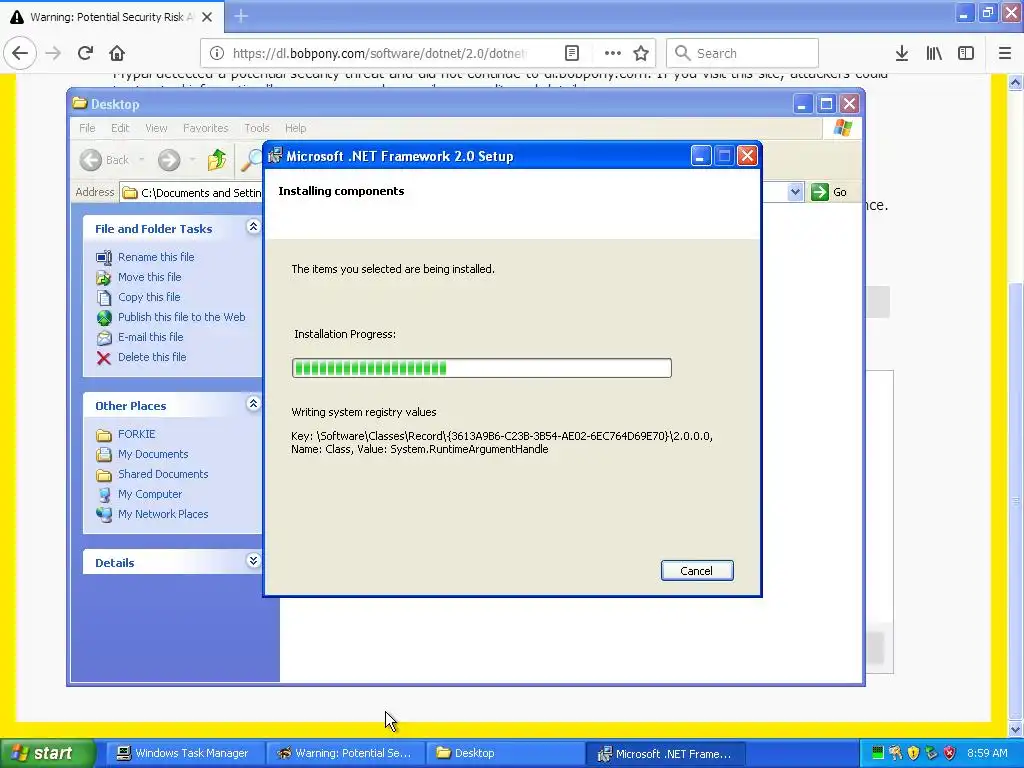1024x768 pixels.
Task: Click Rename this file
Action: 156,257
